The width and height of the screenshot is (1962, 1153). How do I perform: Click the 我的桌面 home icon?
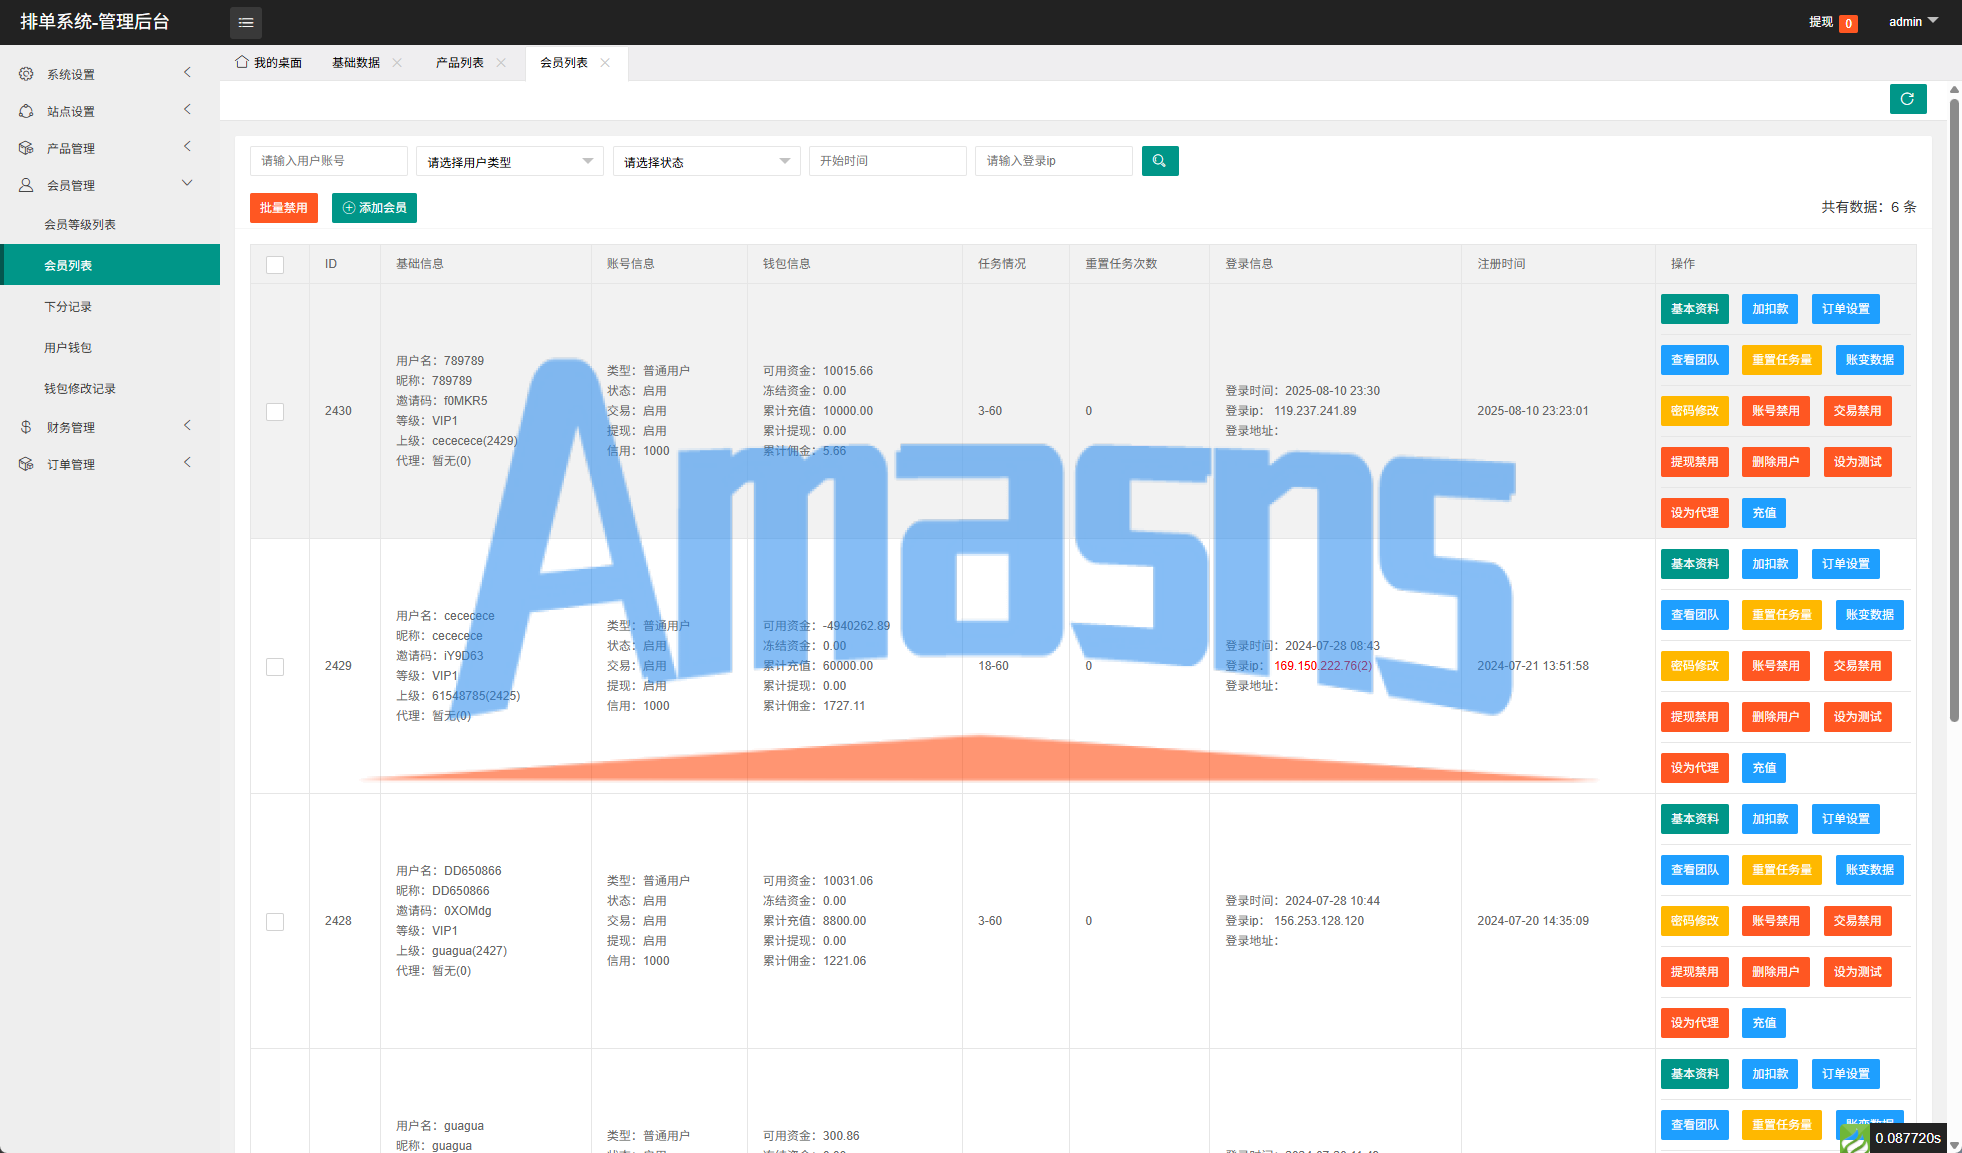tap(242, 62)
